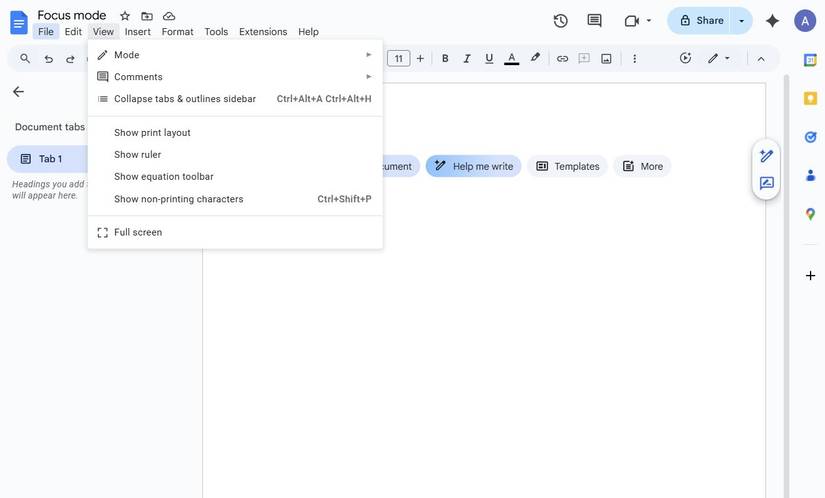Open the editing mode pencil dropdown
The width and height of the screenshot is (825, 498).
[719, 58]
